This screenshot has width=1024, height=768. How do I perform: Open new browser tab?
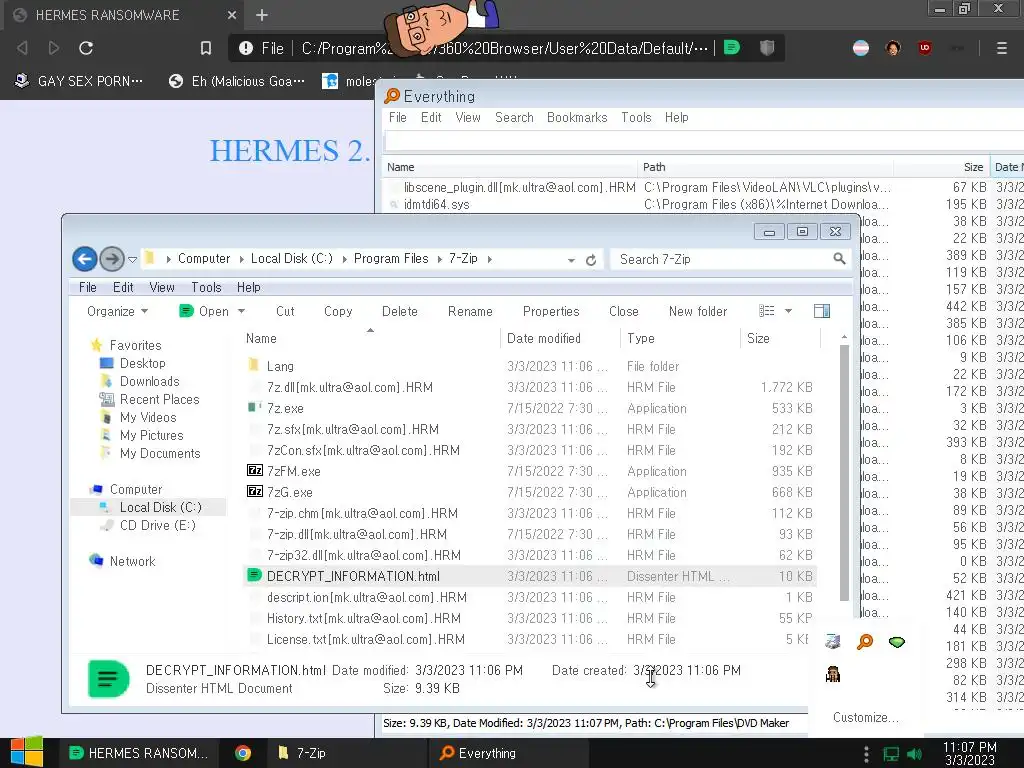[x=262, y=15]
